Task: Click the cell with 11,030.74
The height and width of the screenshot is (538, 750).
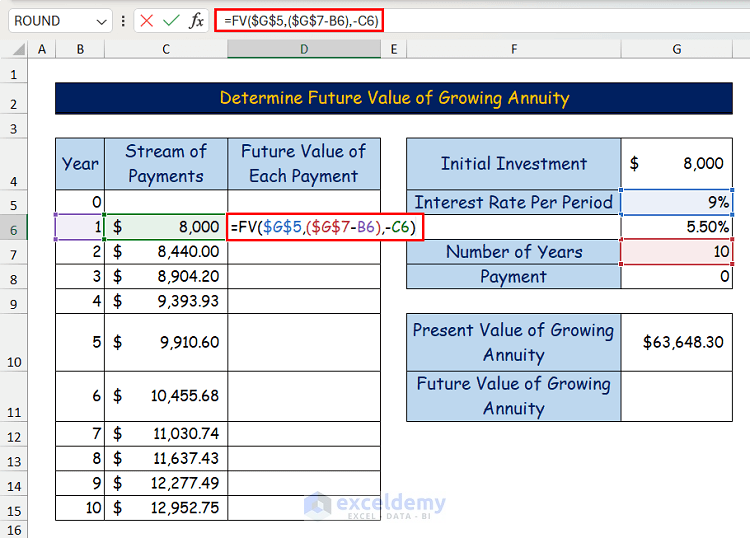Action: (x=166, y=434)
